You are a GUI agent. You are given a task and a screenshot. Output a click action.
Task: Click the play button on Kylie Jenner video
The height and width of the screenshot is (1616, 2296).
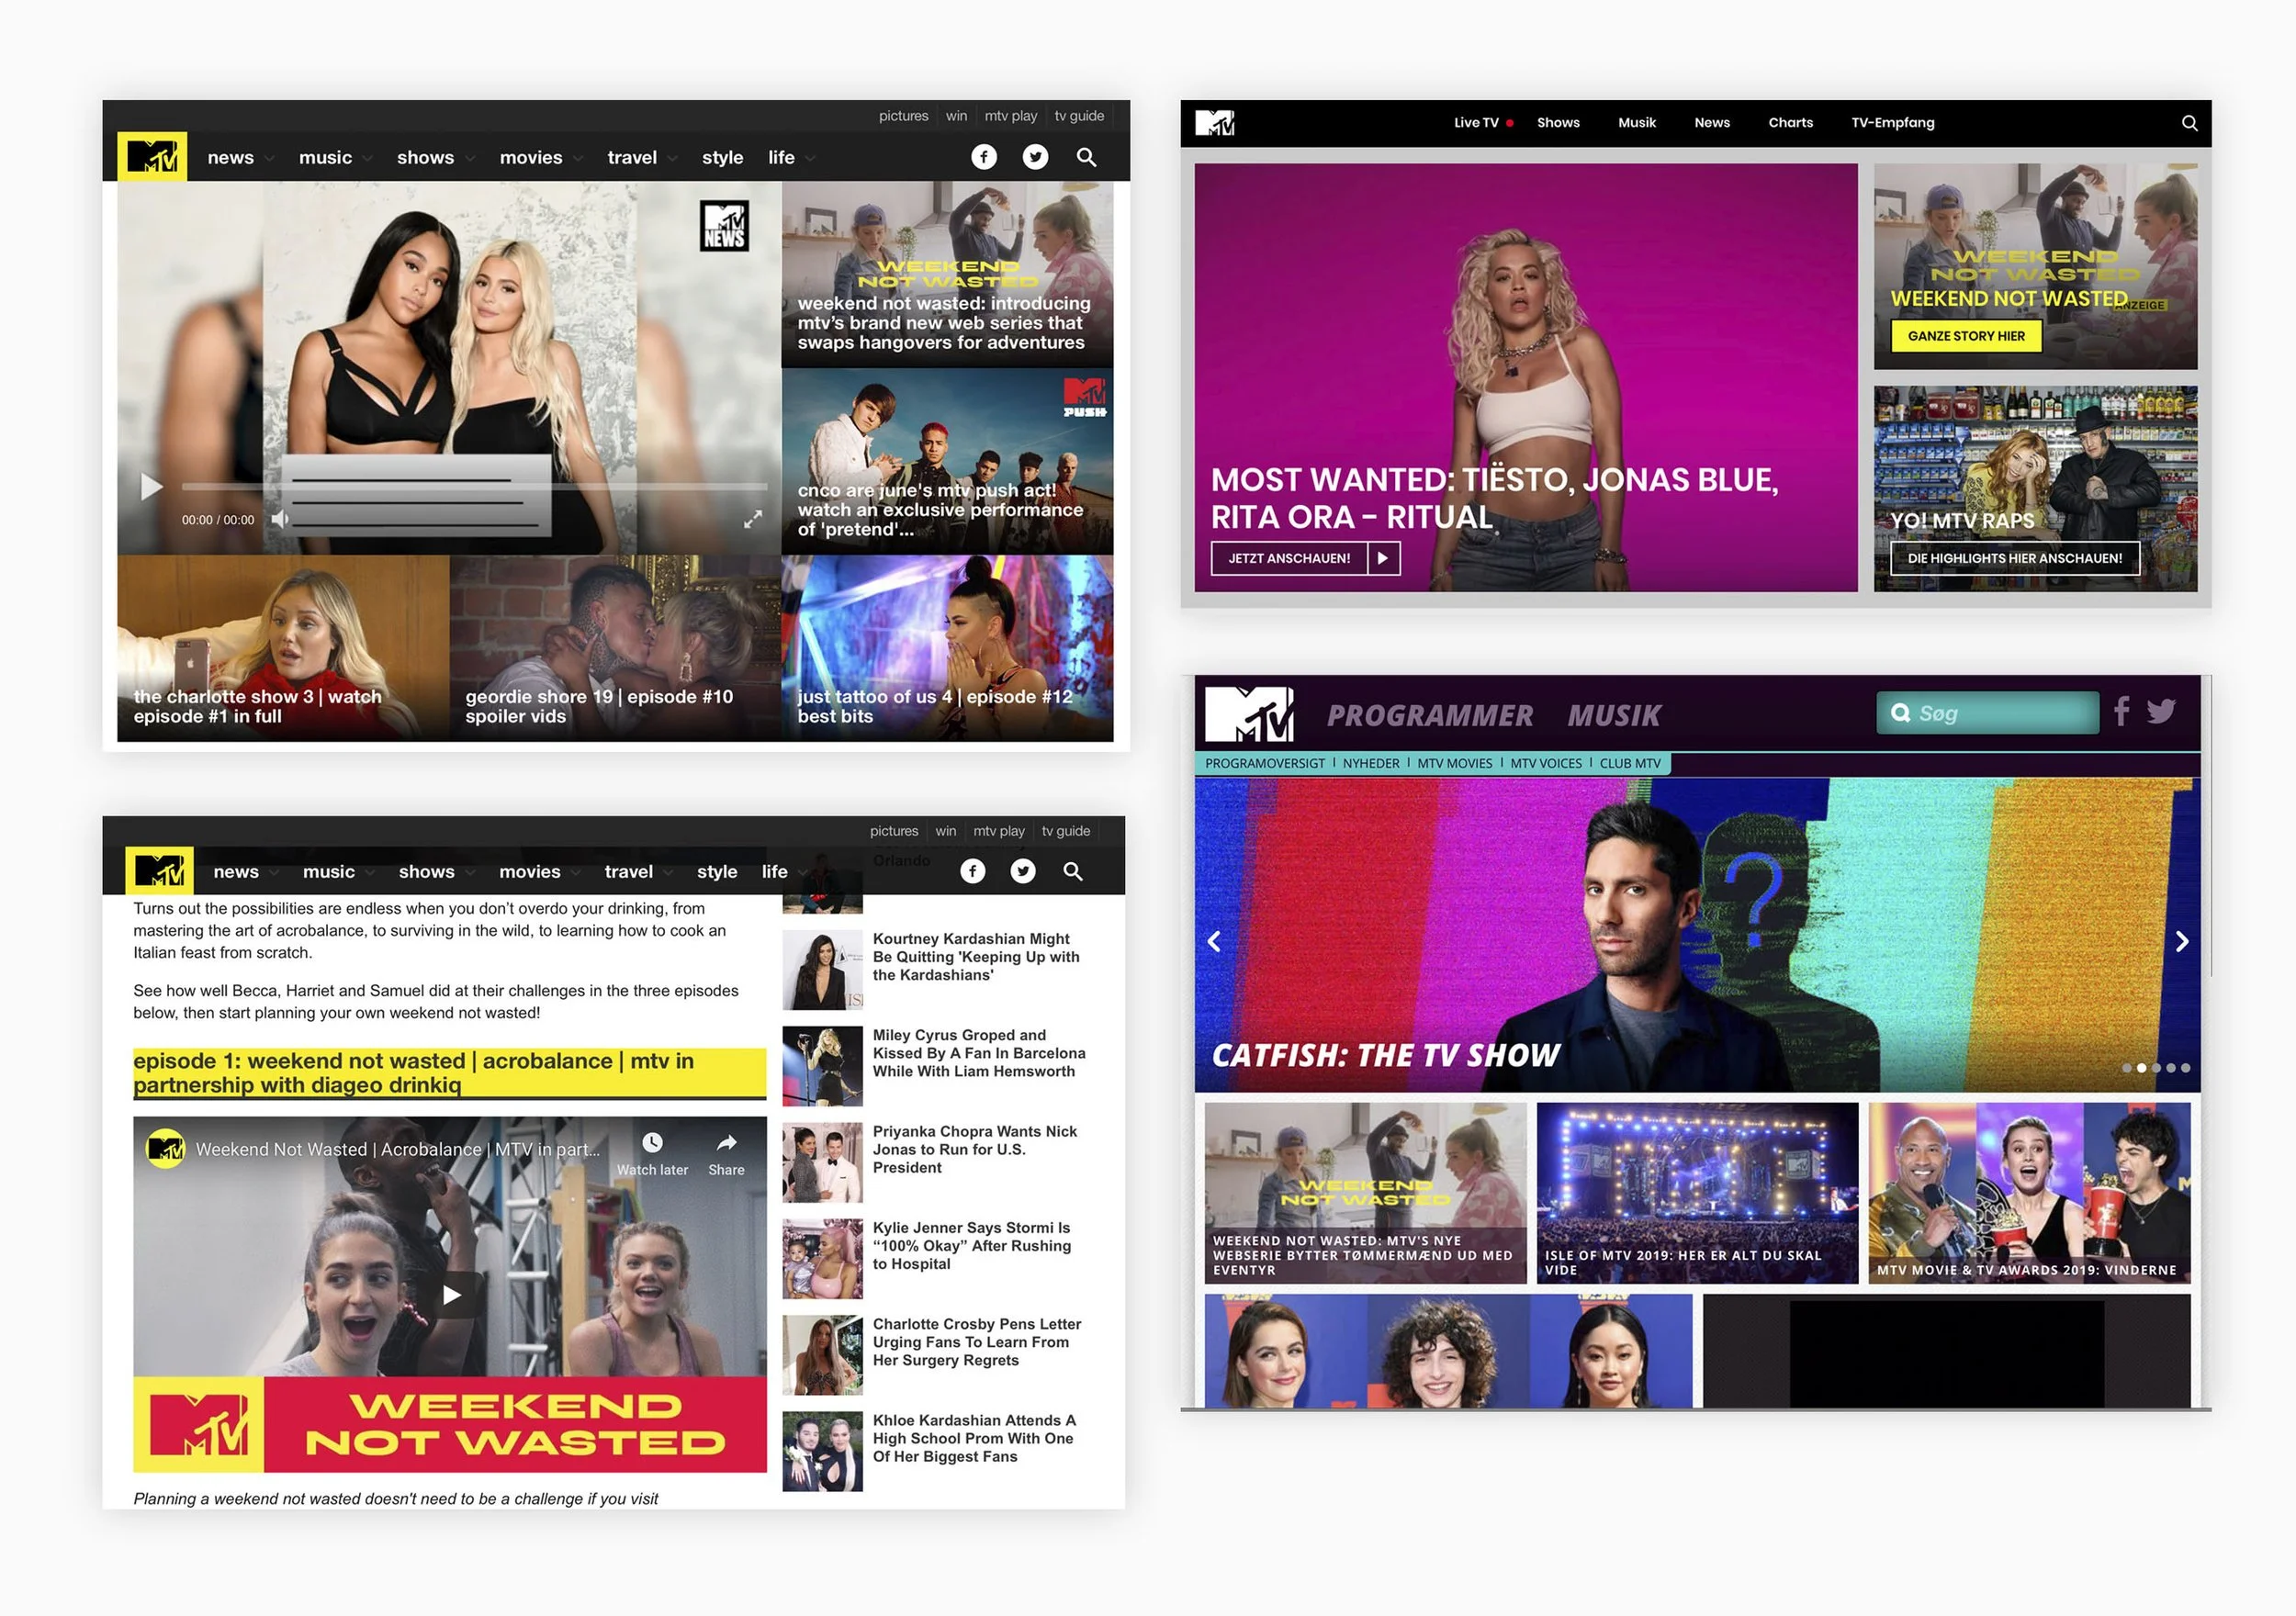(151, 487)
